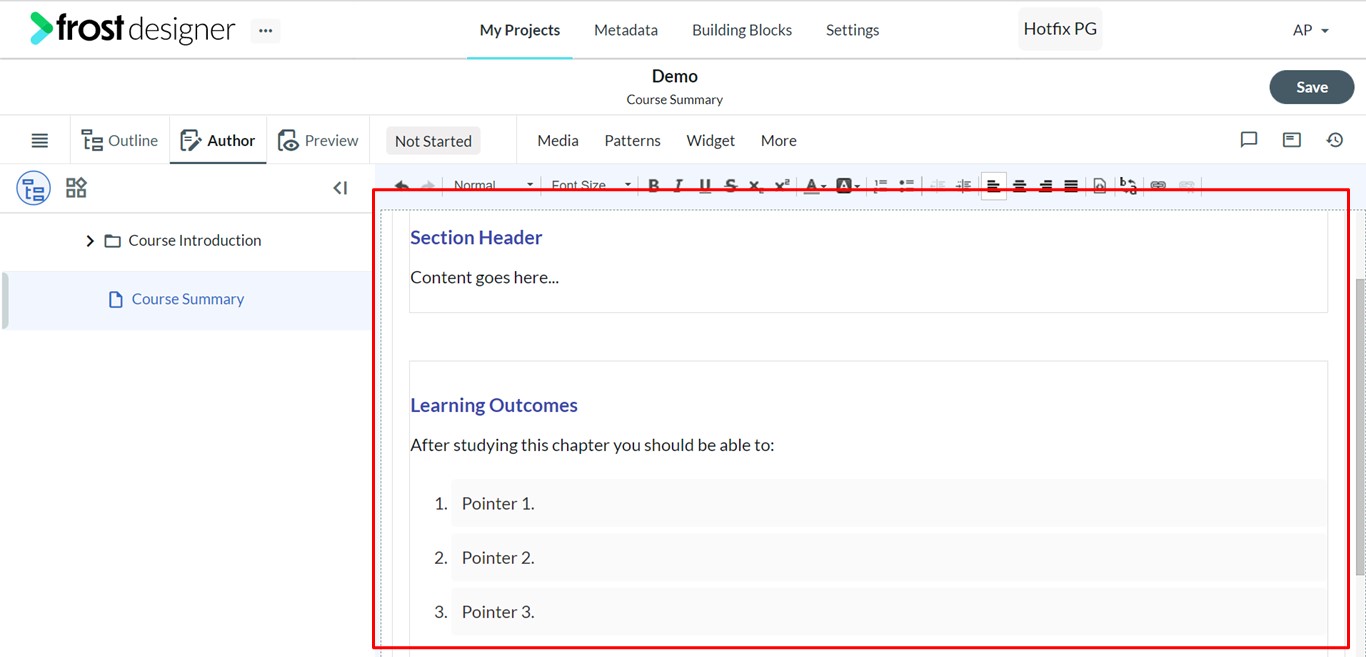Toggle italic formatting

[x=679, y=185]
